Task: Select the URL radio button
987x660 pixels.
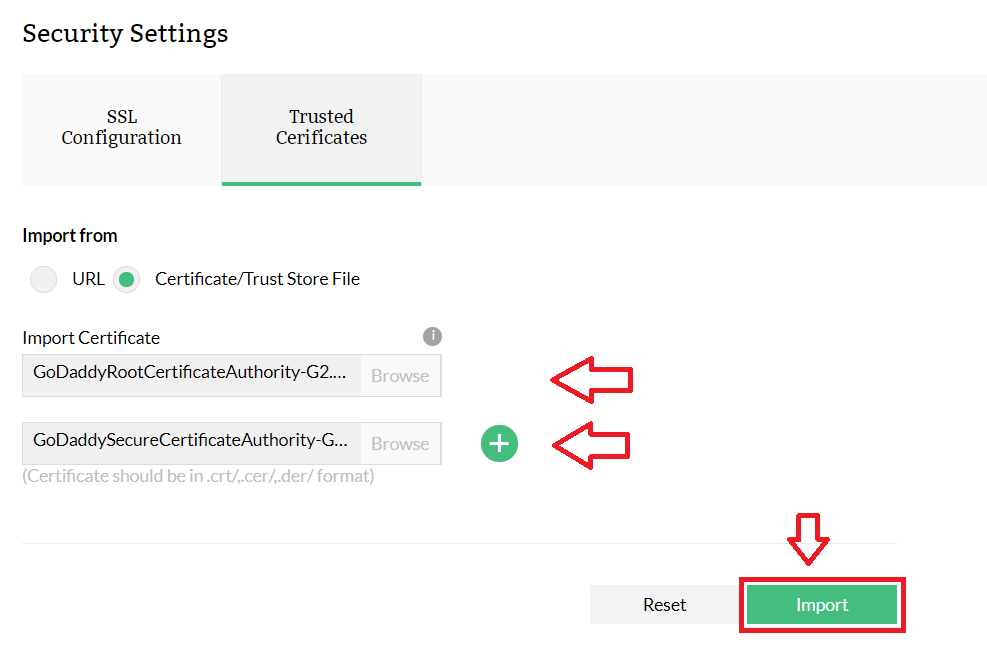Action: (43, 279)
